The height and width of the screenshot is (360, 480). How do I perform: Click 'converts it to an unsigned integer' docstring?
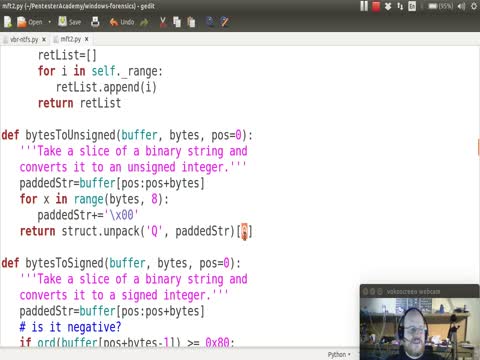[x=133, y=167]
